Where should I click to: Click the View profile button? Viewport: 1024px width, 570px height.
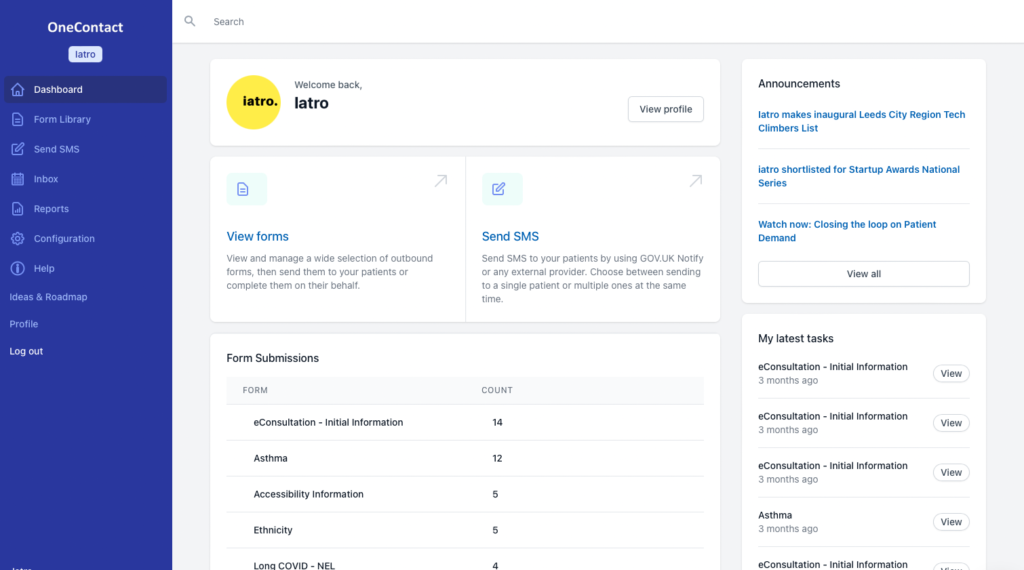point(665,109)
